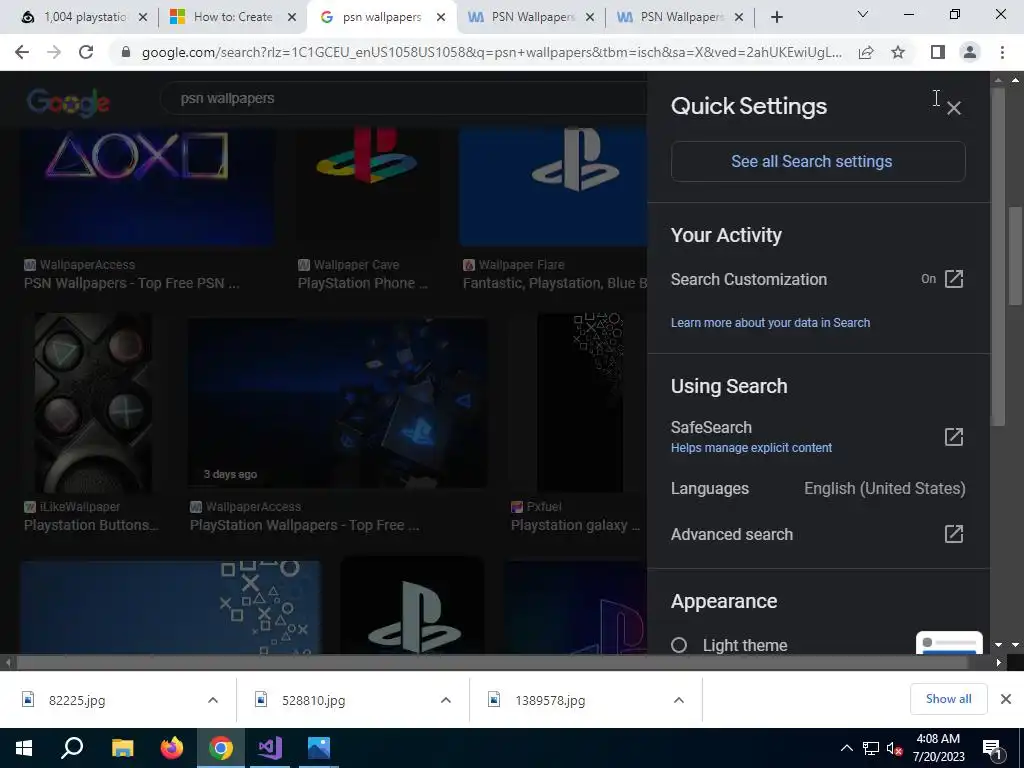Open Photos app from taskbar
The image size is (1024, 768).
319,748
